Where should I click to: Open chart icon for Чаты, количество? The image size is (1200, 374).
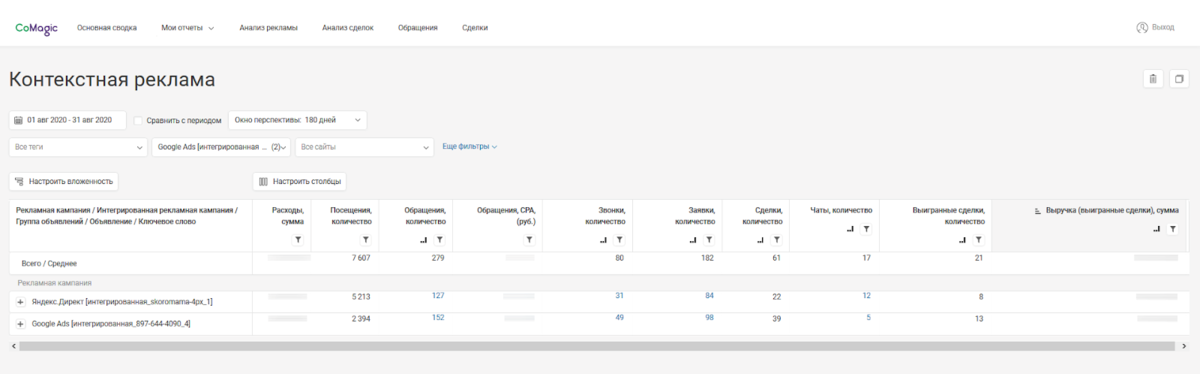pos(851,230)
